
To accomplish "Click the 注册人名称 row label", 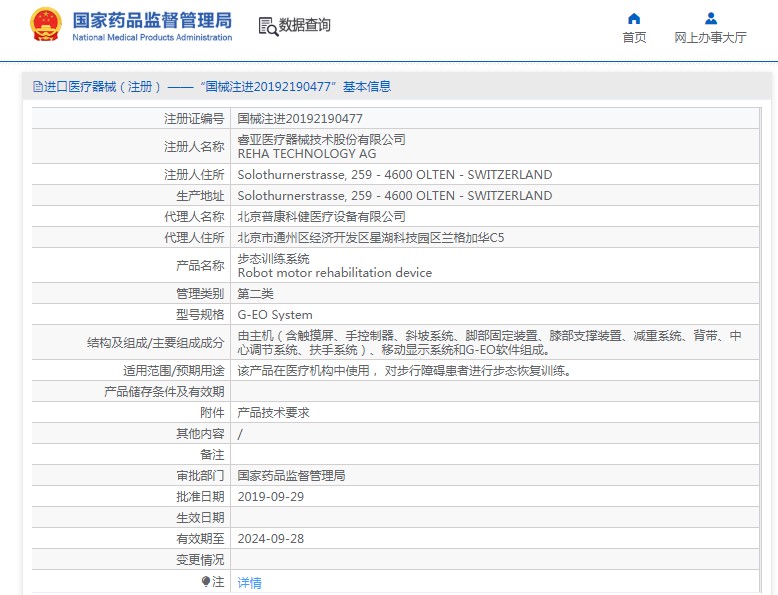I will (x=194, y=147).
